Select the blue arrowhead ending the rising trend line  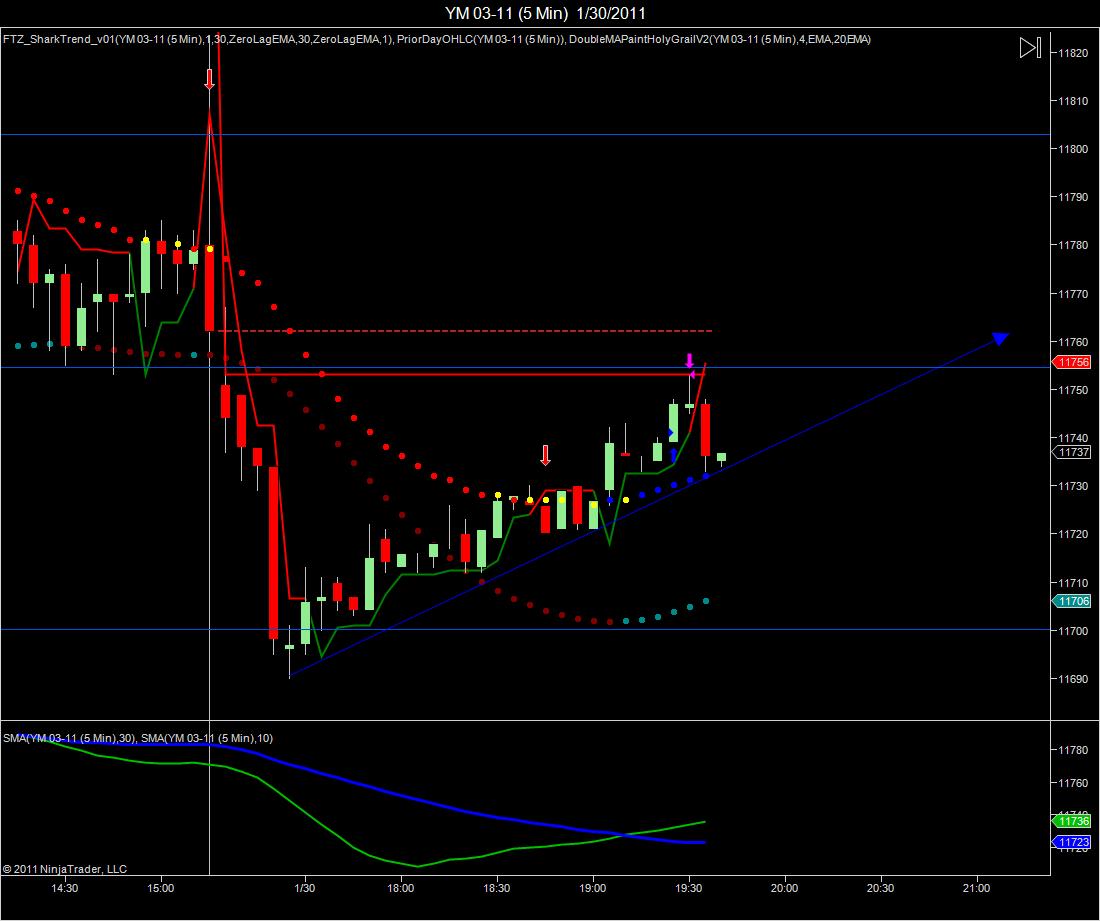1000,339
